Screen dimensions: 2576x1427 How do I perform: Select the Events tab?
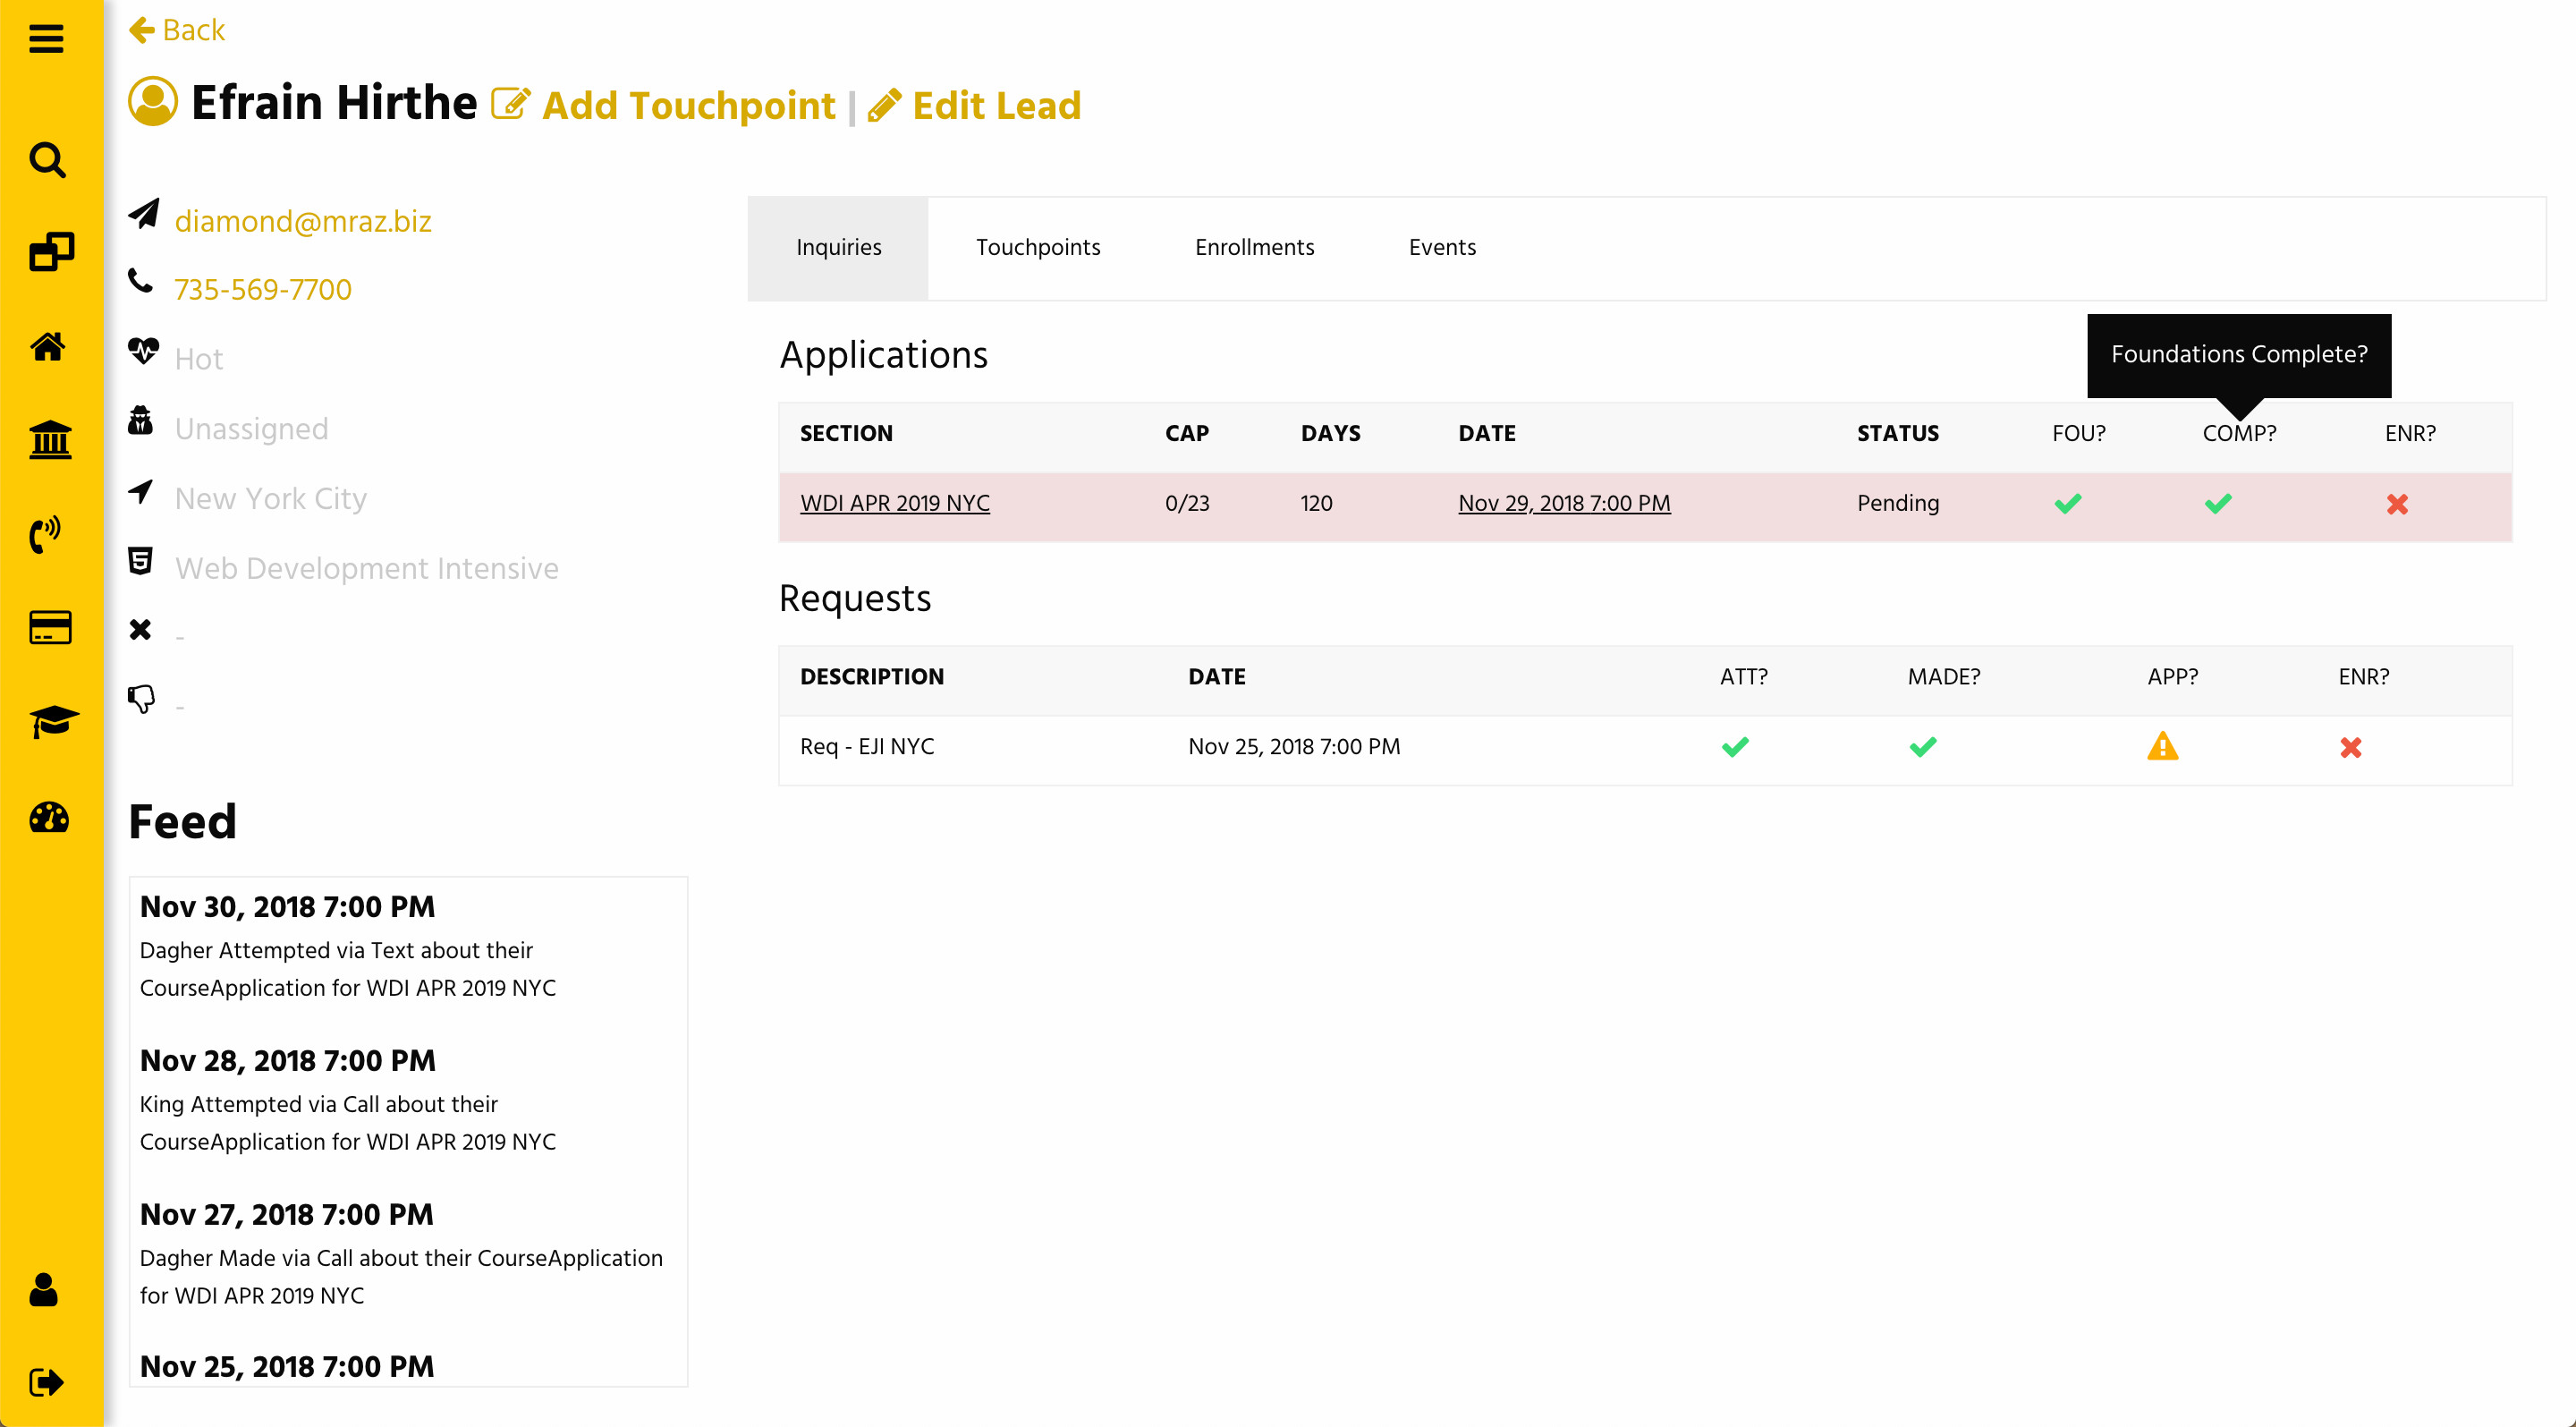[1442, 248]
